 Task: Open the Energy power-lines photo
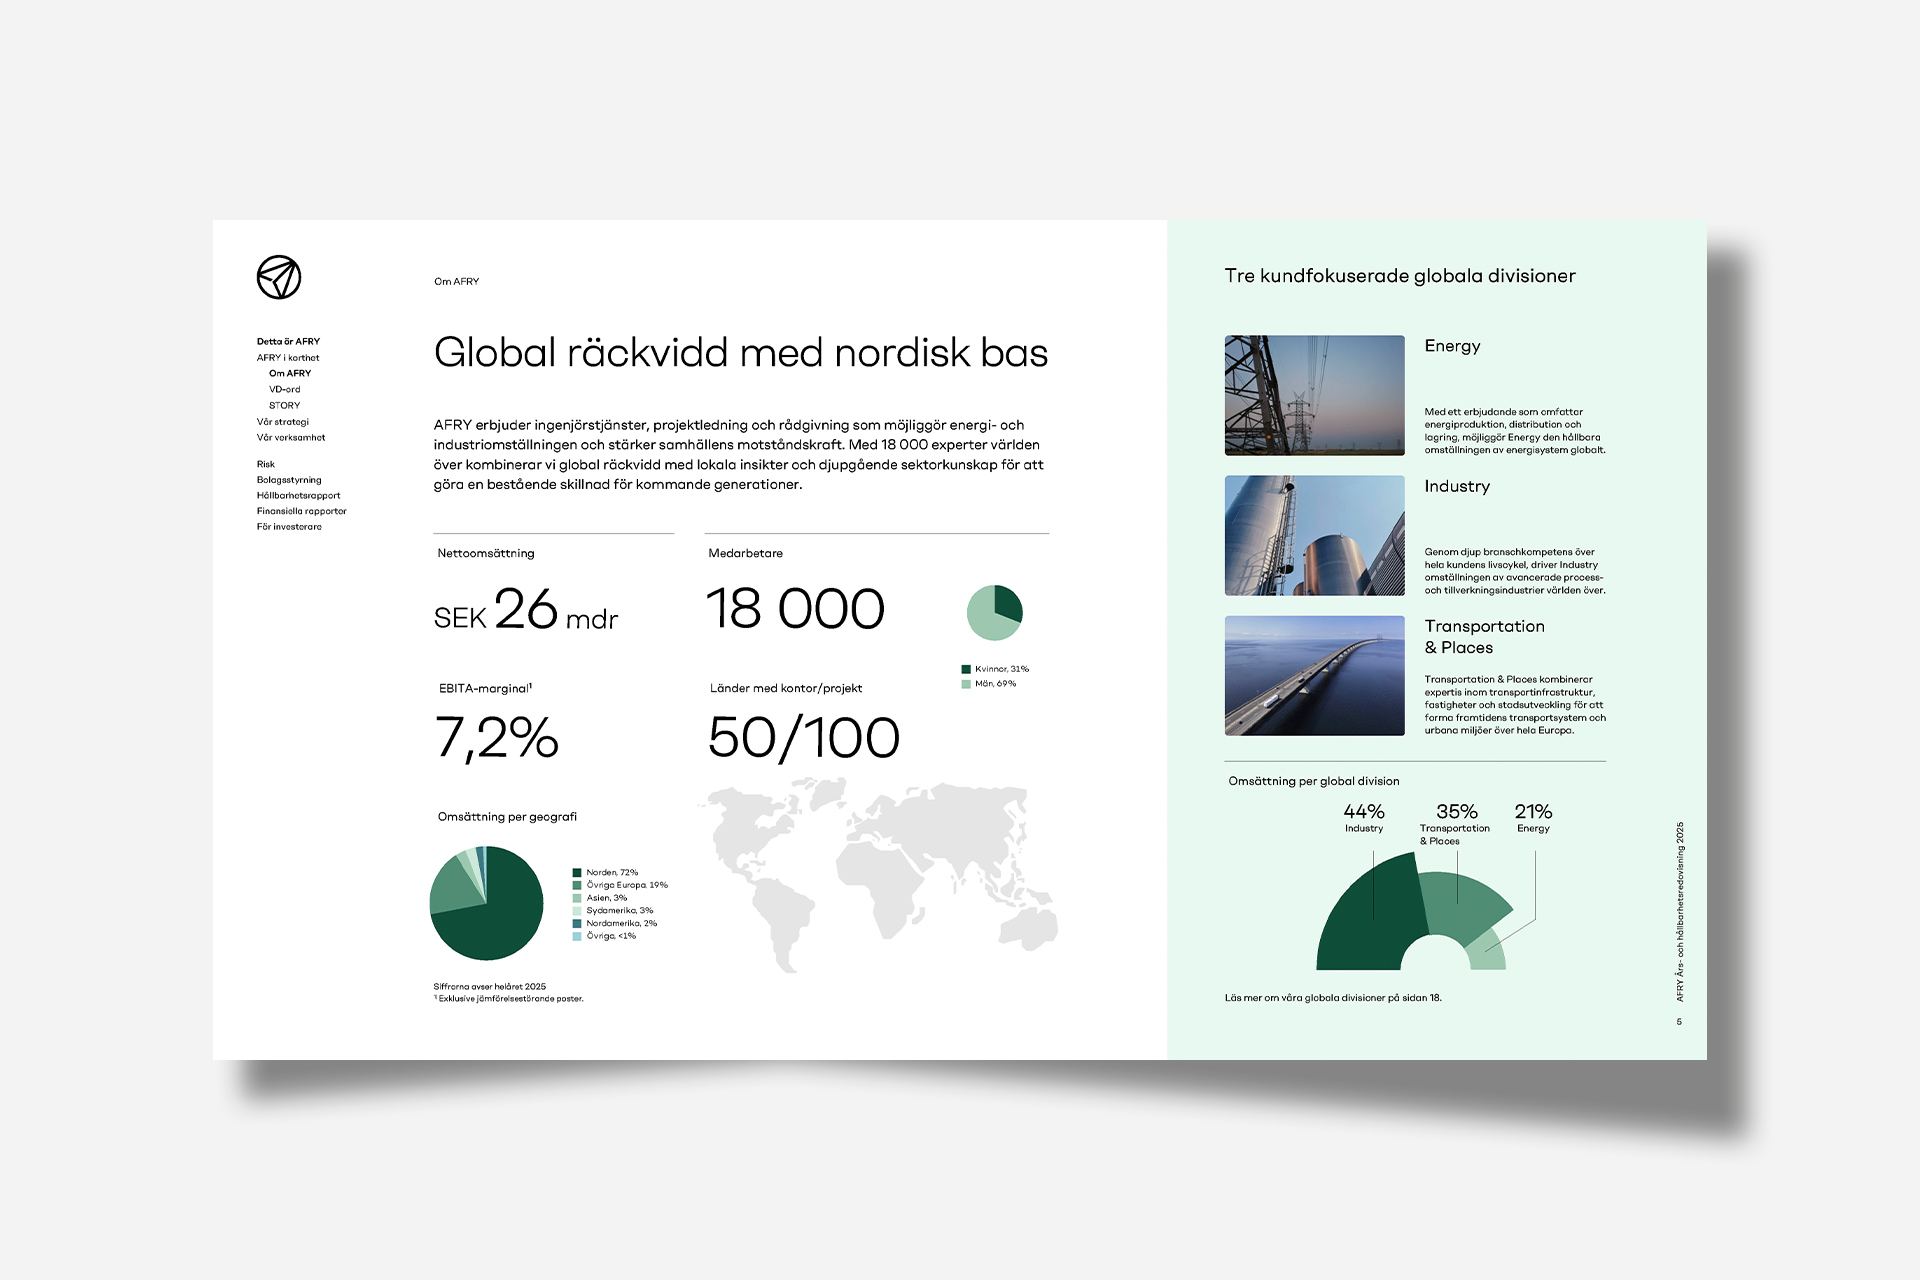pos(1314,396)
